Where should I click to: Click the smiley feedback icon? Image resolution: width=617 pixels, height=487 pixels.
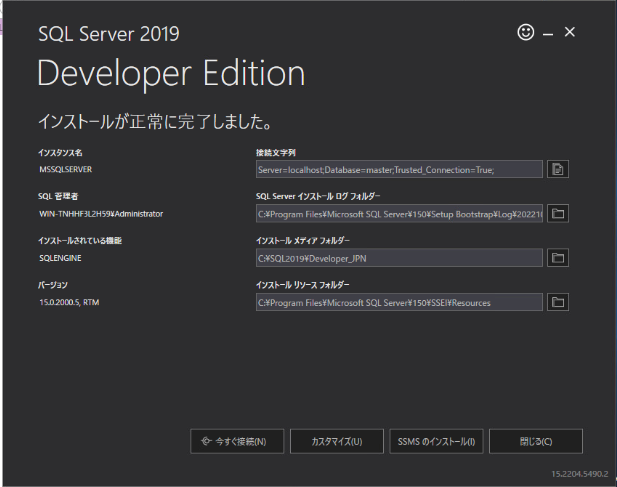point(526,32)
